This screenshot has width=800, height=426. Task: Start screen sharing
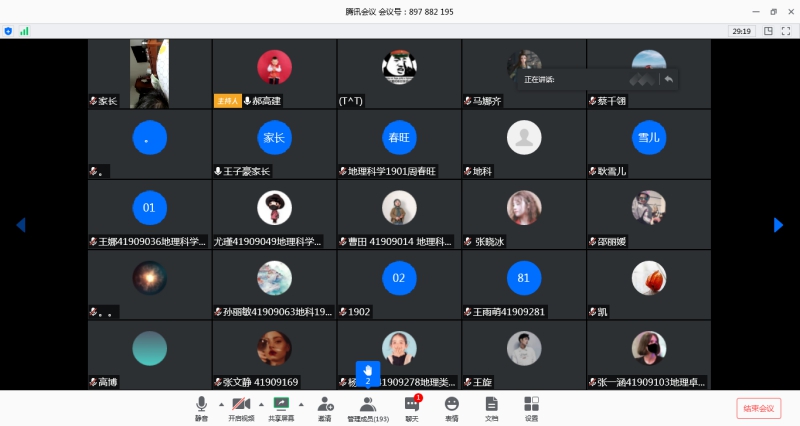tap(281, 408)
